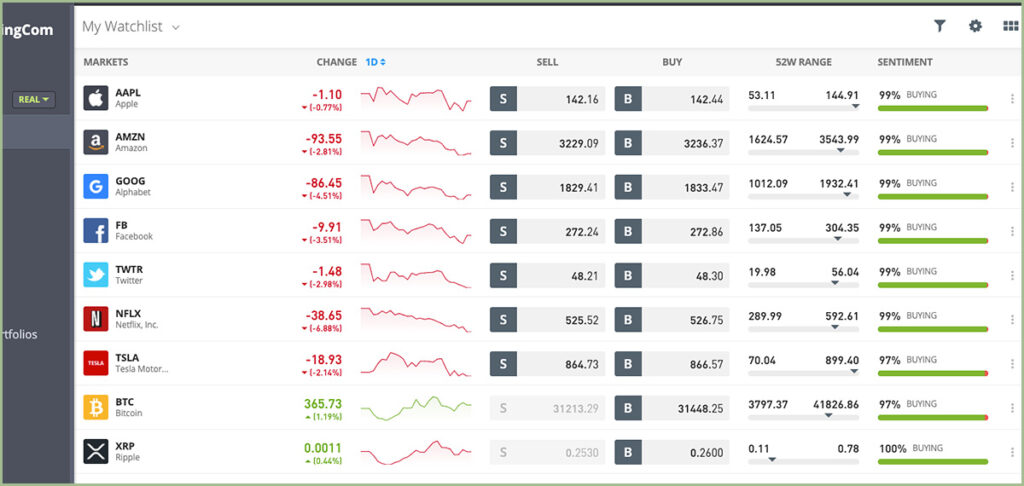Sell TWTR at 48.21
This screenshot has width=1024, height=486.
(547, 276)
